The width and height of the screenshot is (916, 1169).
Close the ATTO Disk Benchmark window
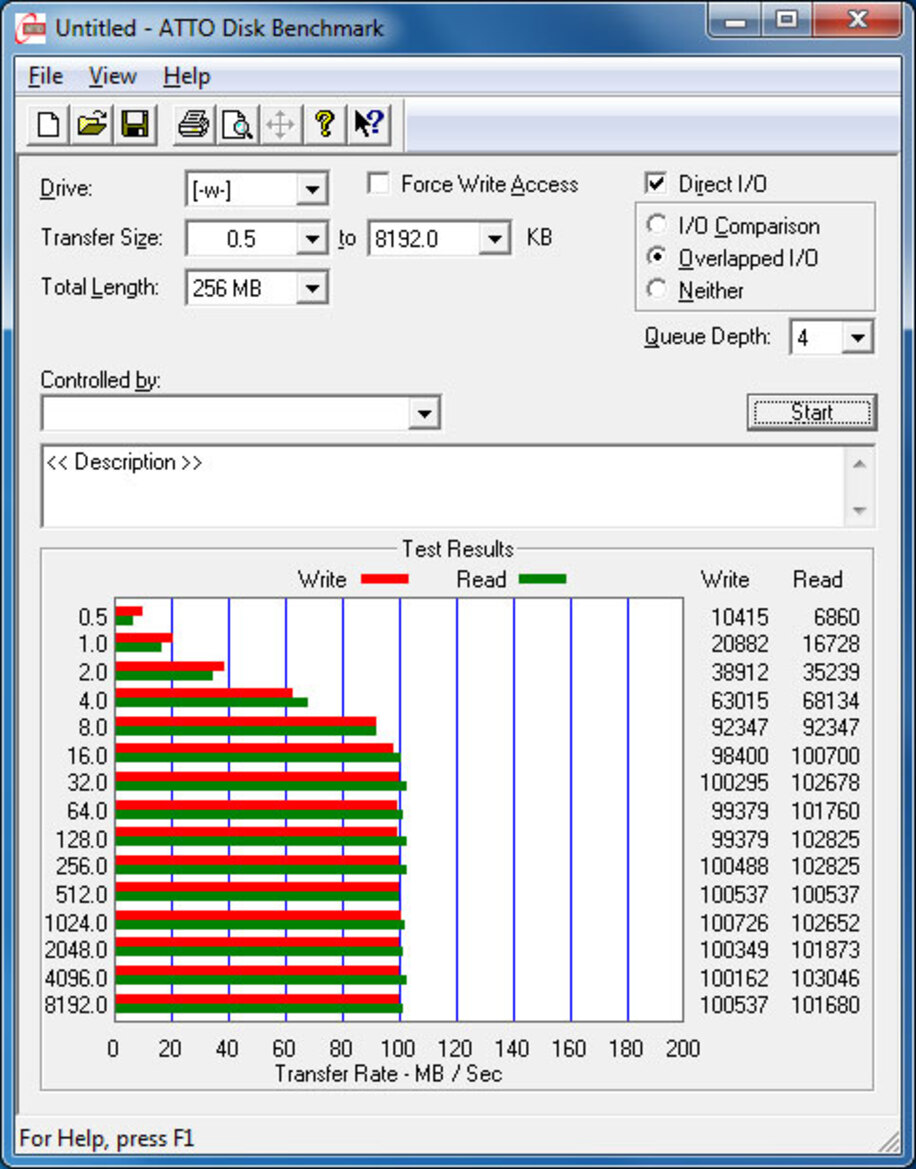click(x=857, y=21)
